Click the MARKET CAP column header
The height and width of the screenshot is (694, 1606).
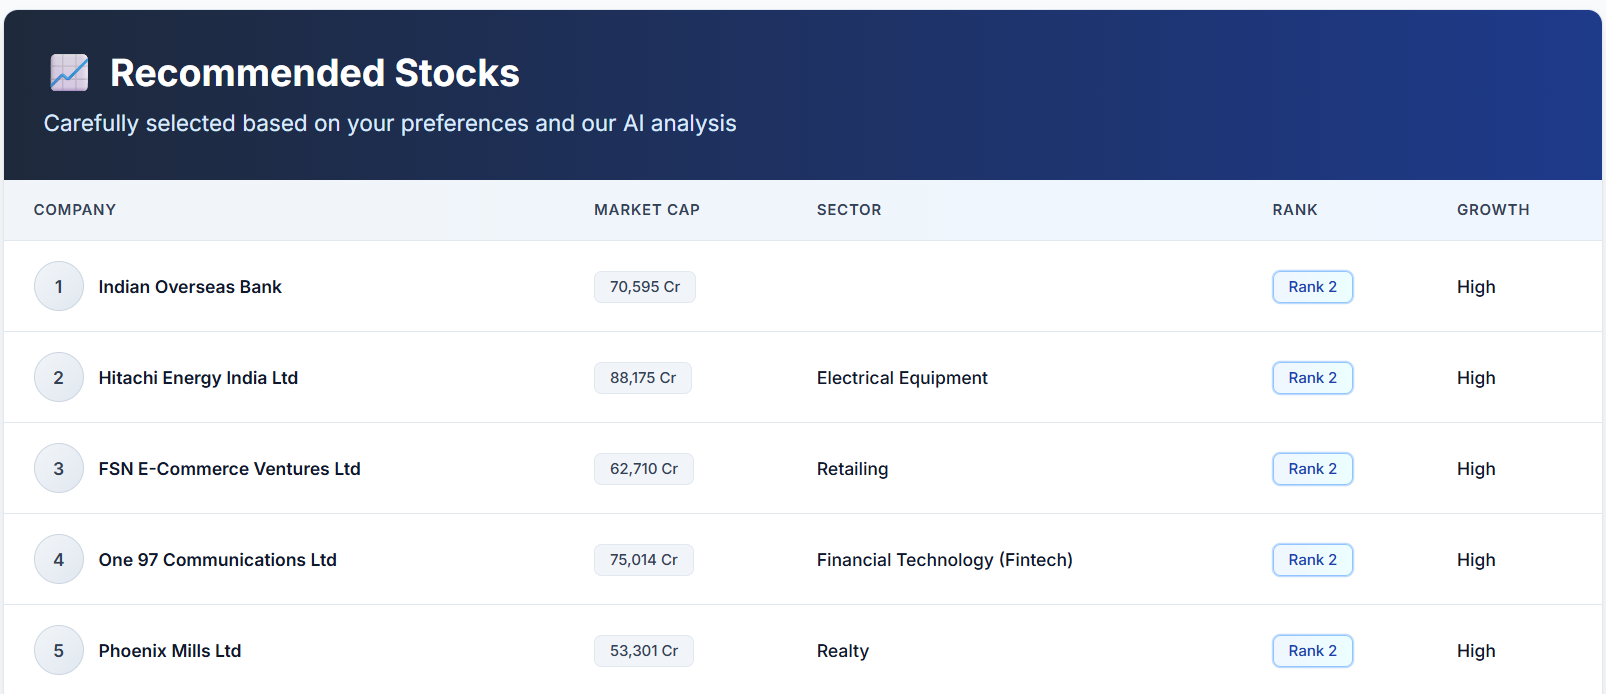click(x=647, y=210)
